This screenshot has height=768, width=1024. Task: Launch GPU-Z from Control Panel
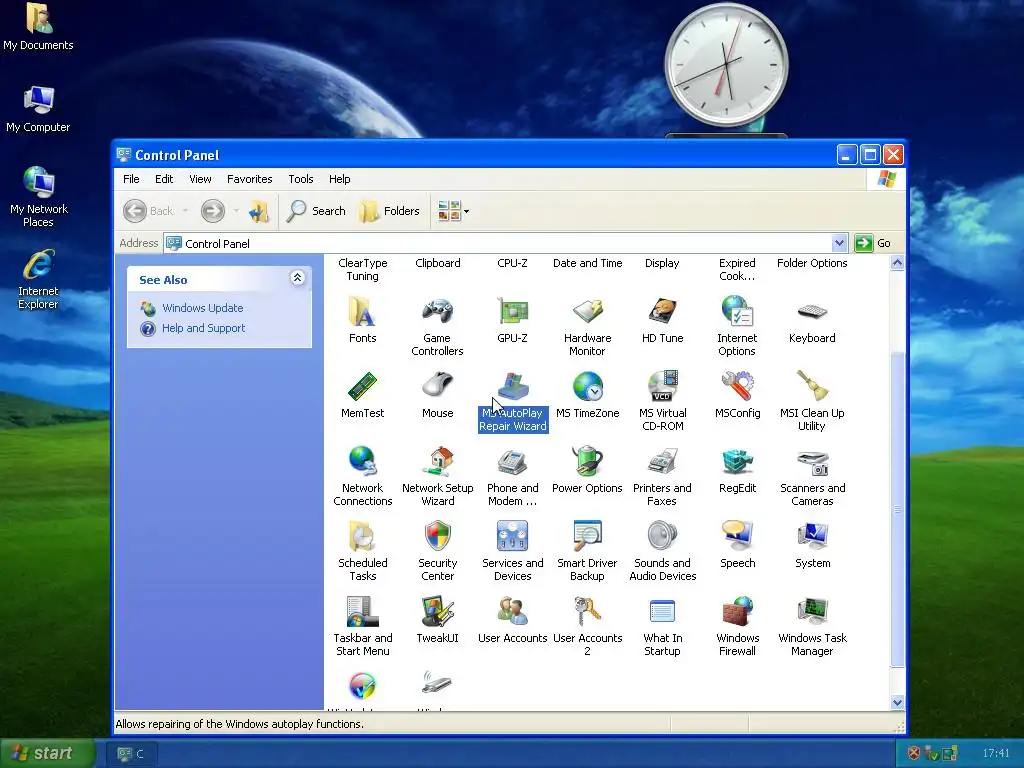pyautogui.click(x=512, y=312)
